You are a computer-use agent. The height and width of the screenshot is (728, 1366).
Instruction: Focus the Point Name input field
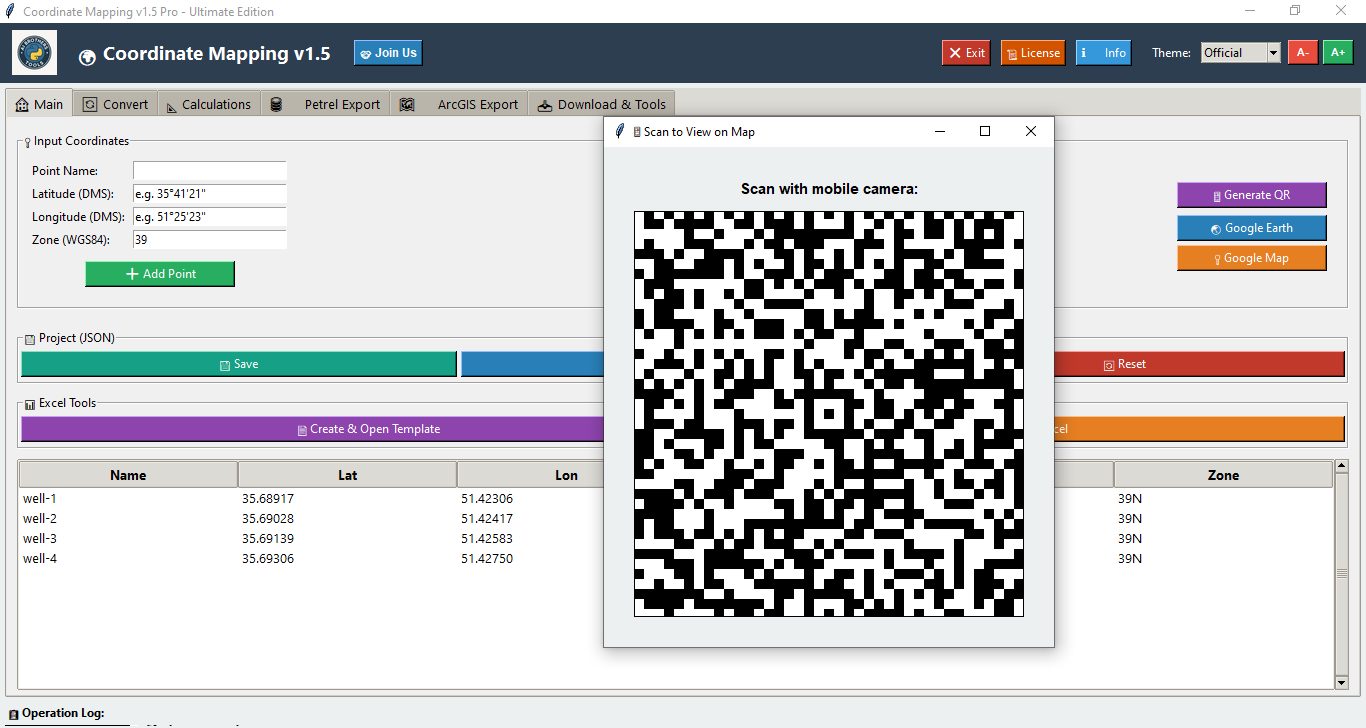point(210,171)
